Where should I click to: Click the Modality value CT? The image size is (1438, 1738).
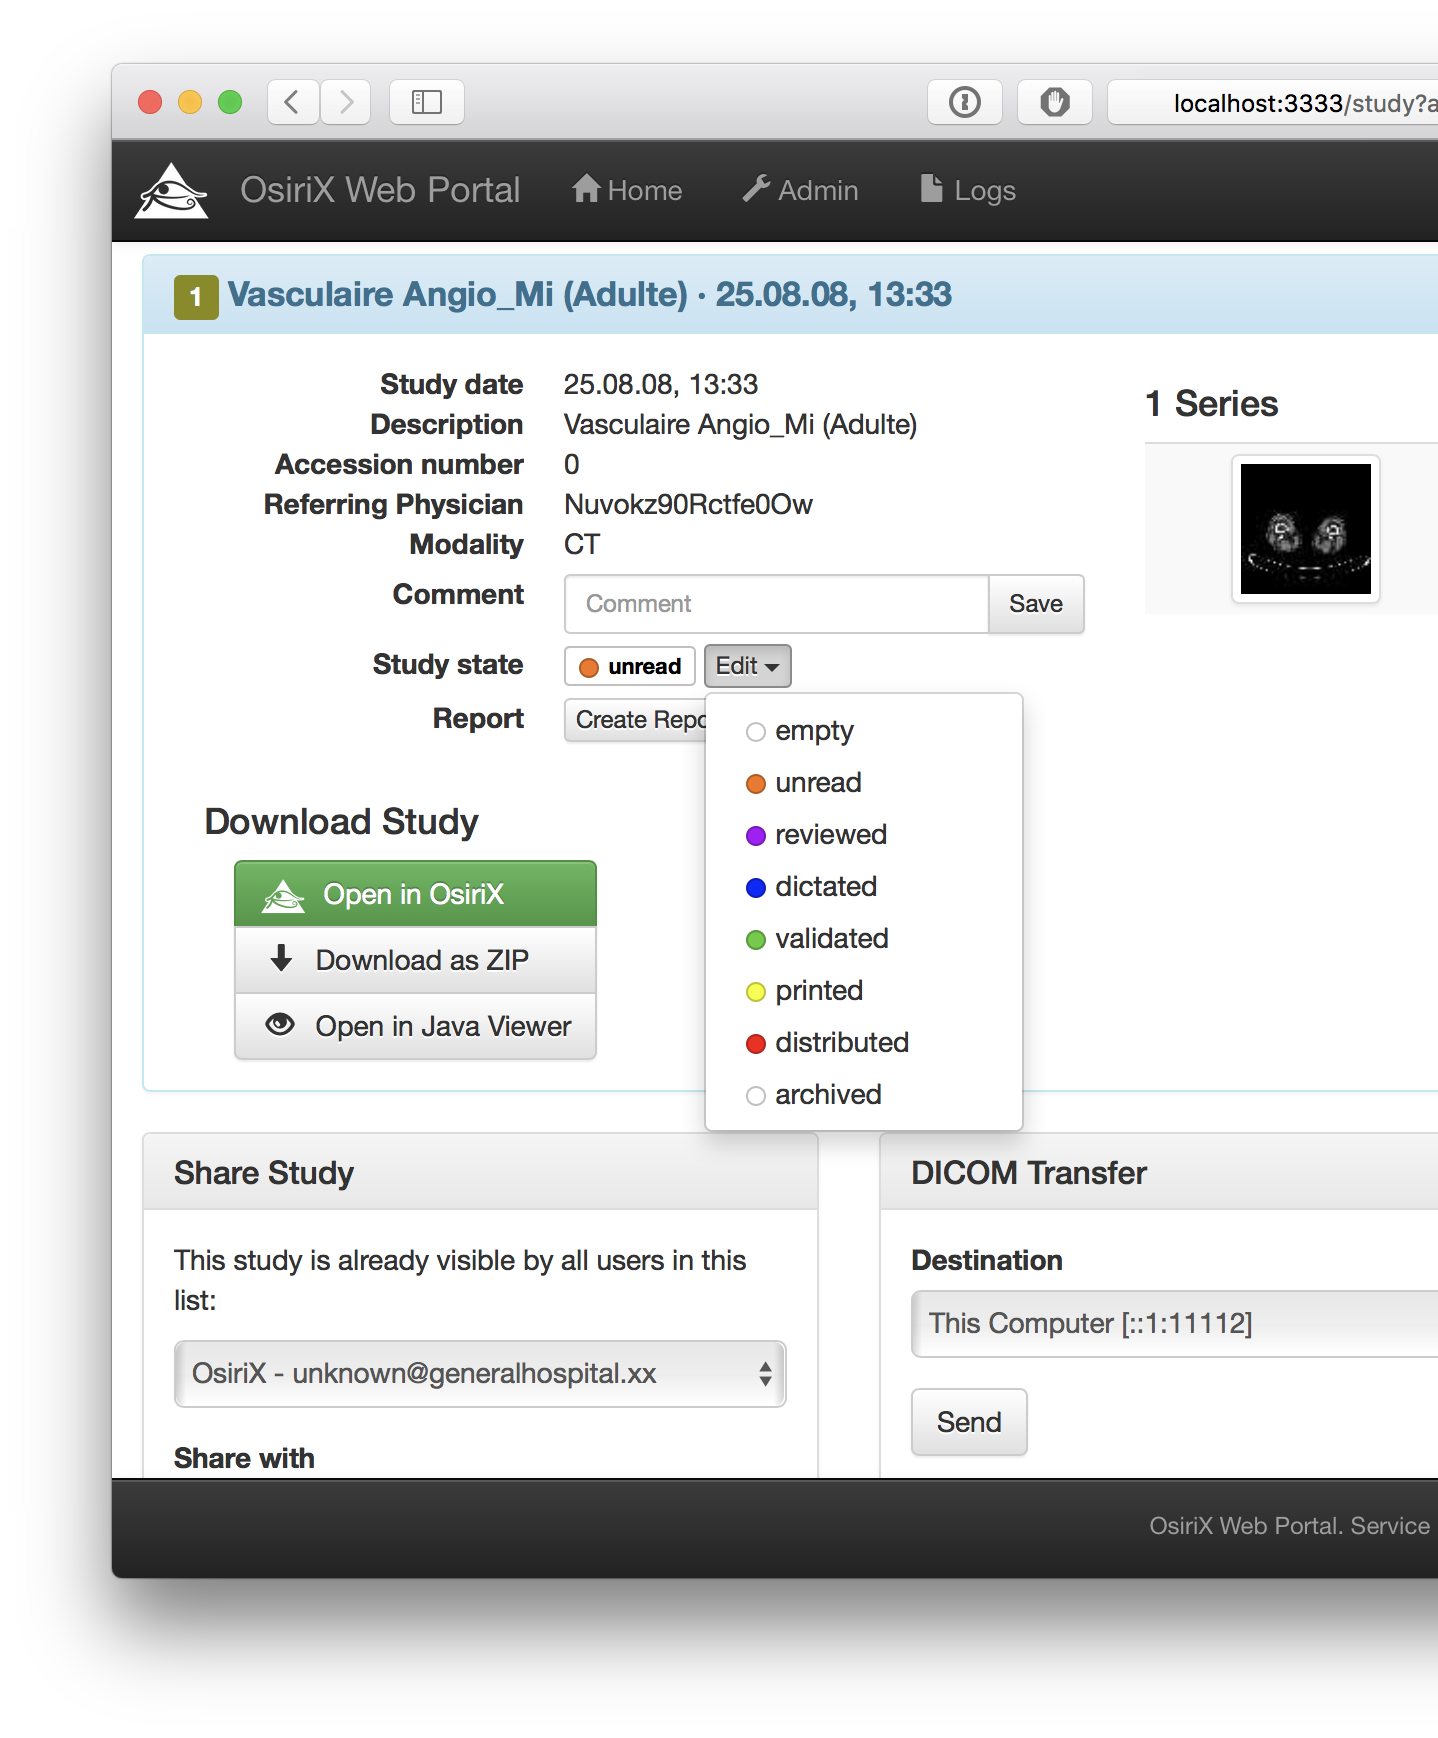(x=582, y=545)
